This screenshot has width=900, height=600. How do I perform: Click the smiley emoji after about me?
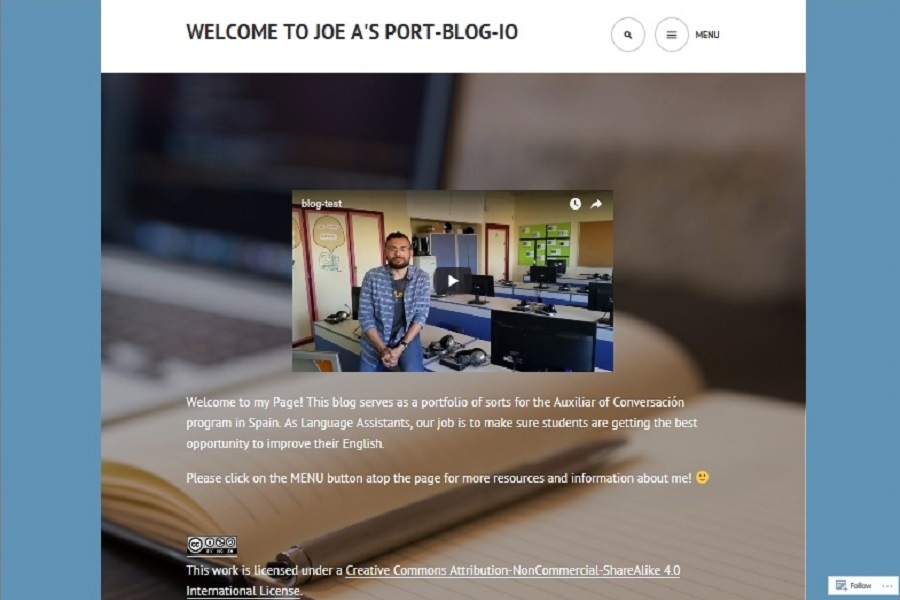tap(702, 477)
